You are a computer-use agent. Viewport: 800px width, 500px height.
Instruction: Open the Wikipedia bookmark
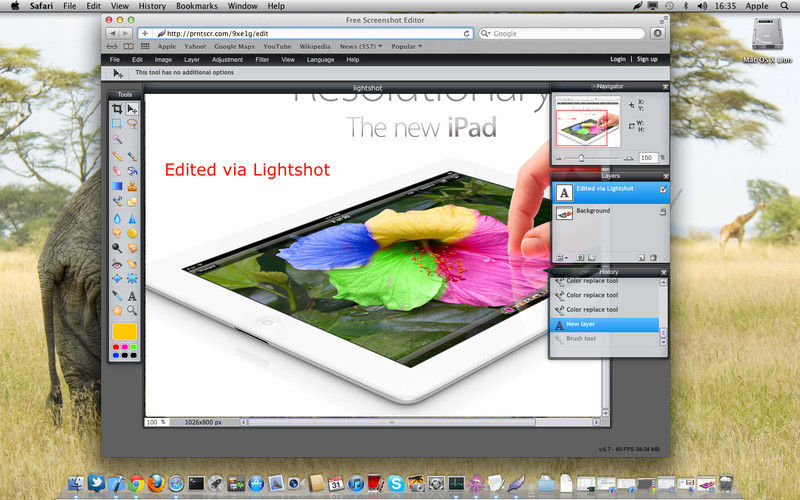(x=315, y=46)
